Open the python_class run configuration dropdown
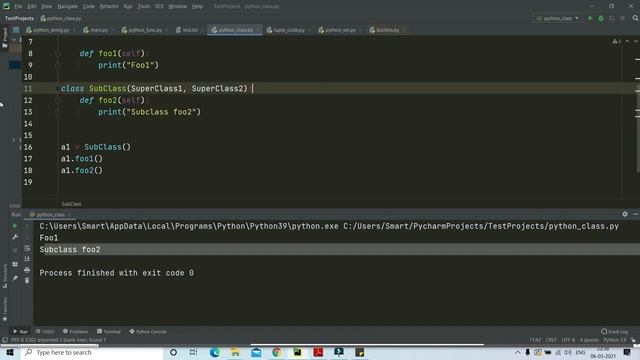Viewport: 640px width, 360px height. click(558, 18)
